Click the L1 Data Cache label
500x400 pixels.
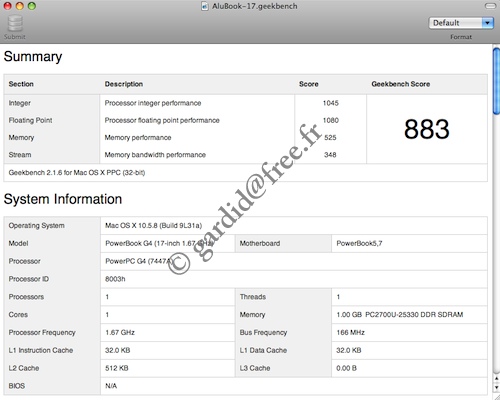click(263, 350)
